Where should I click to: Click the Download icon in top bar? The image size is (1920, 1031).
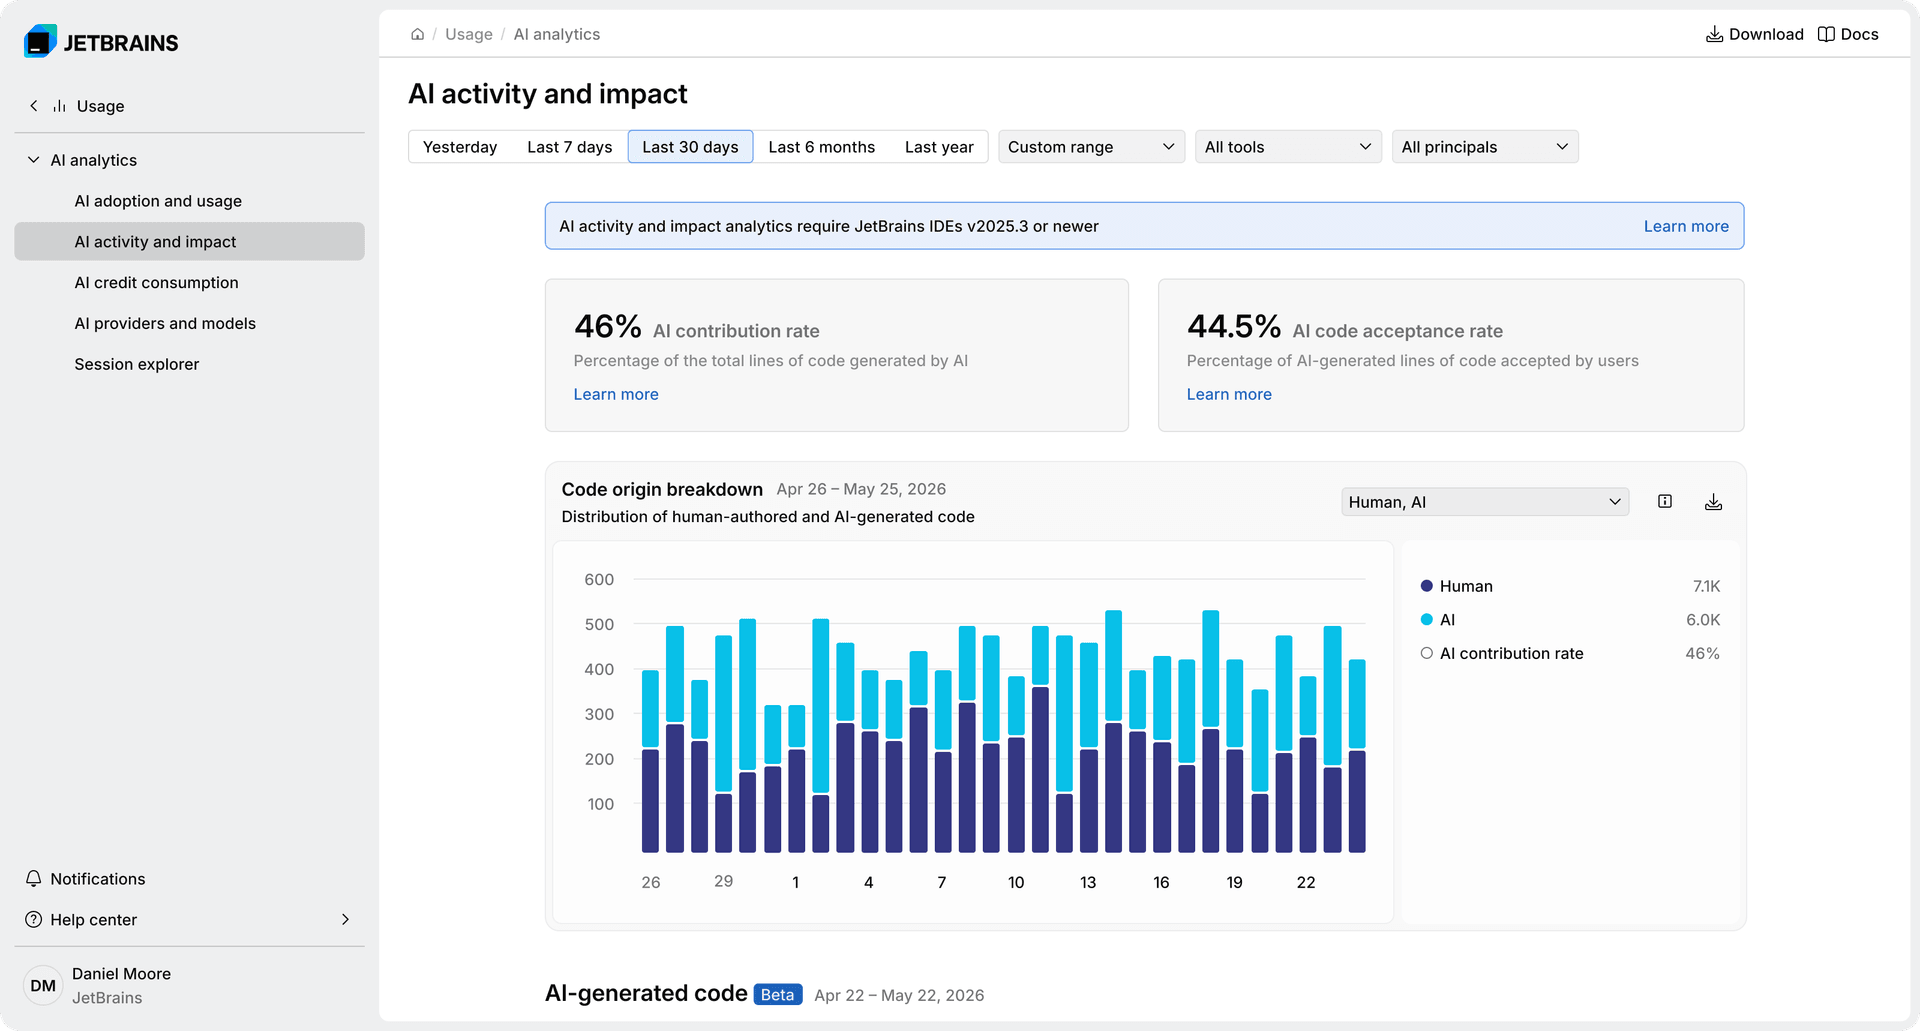click(1714, 34)
